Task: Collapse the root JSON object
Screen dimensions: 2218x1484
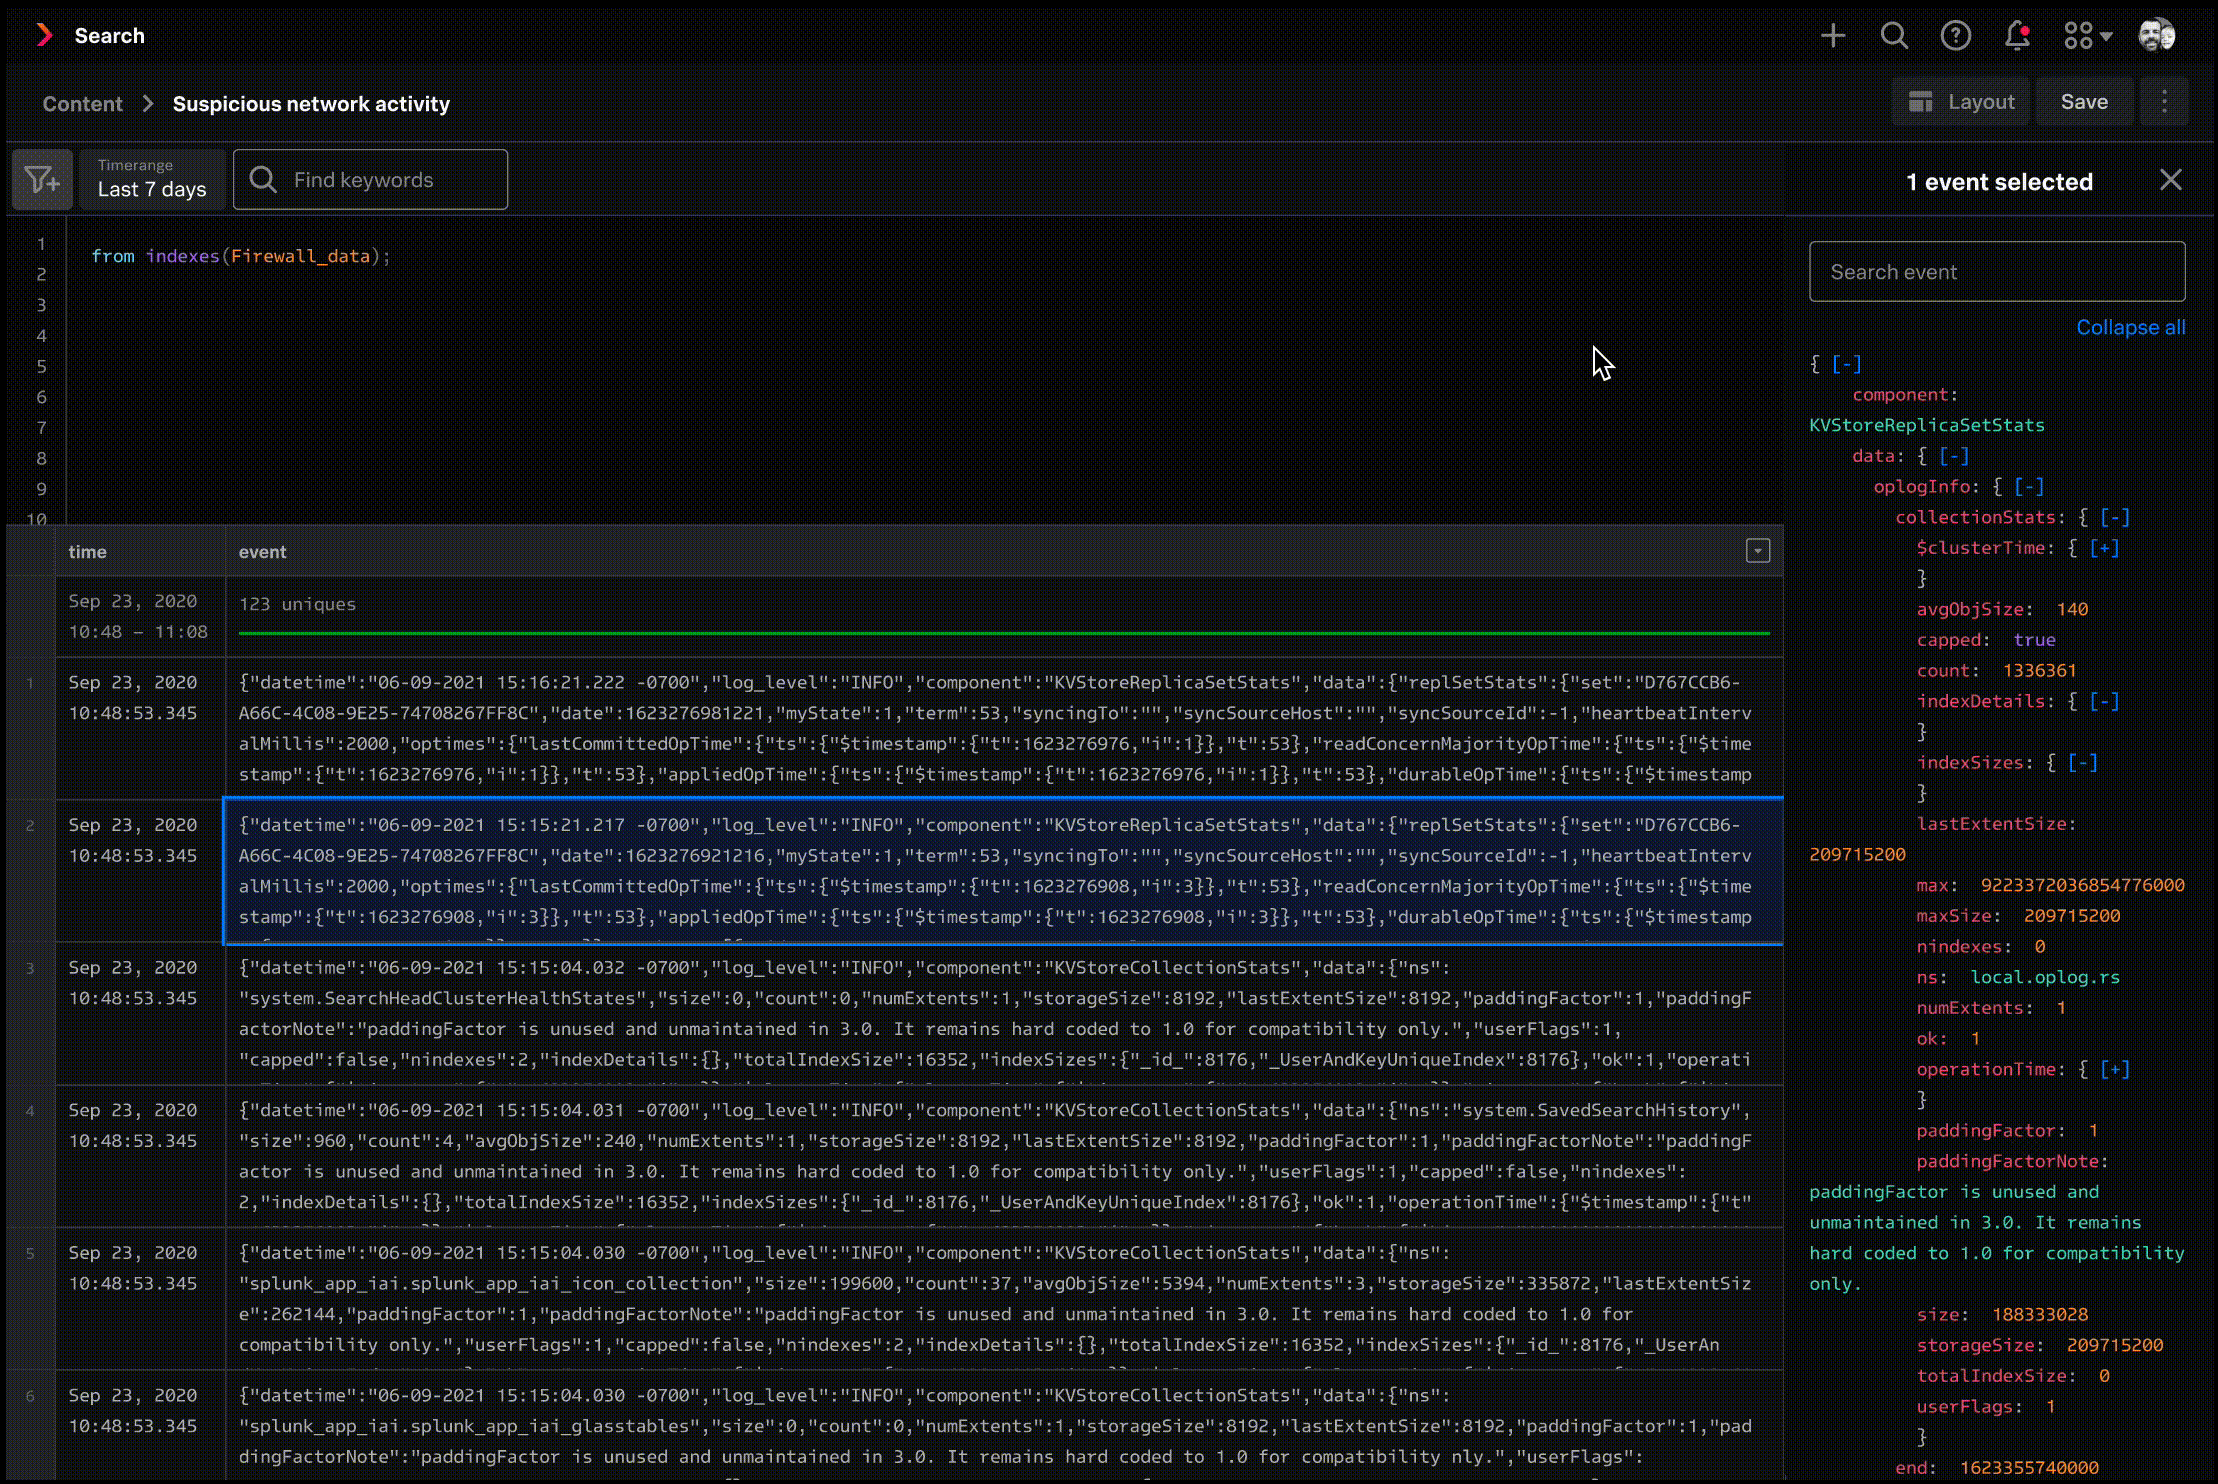Action: (x=1846, y=364)
